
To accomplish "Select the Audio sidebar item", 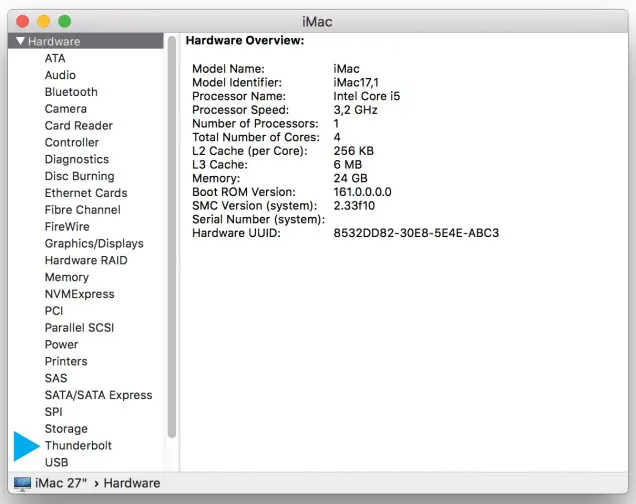I will pyautogui.click(x=60, y=75).
